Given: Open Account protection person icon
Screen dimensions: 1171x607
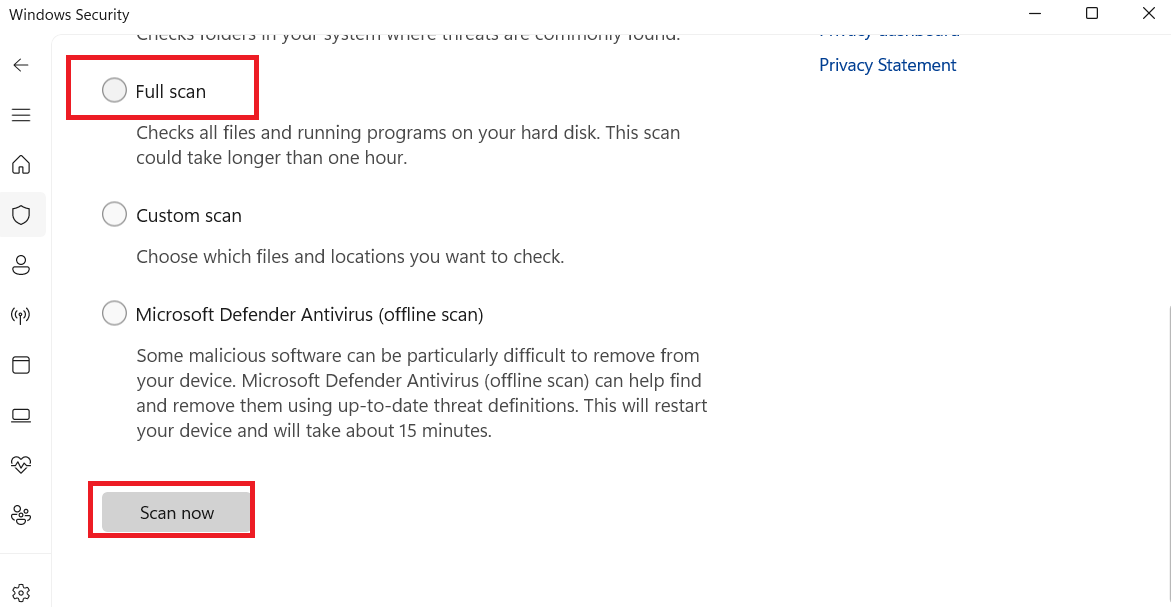Looking at the screenshot, I should point(21,265).
